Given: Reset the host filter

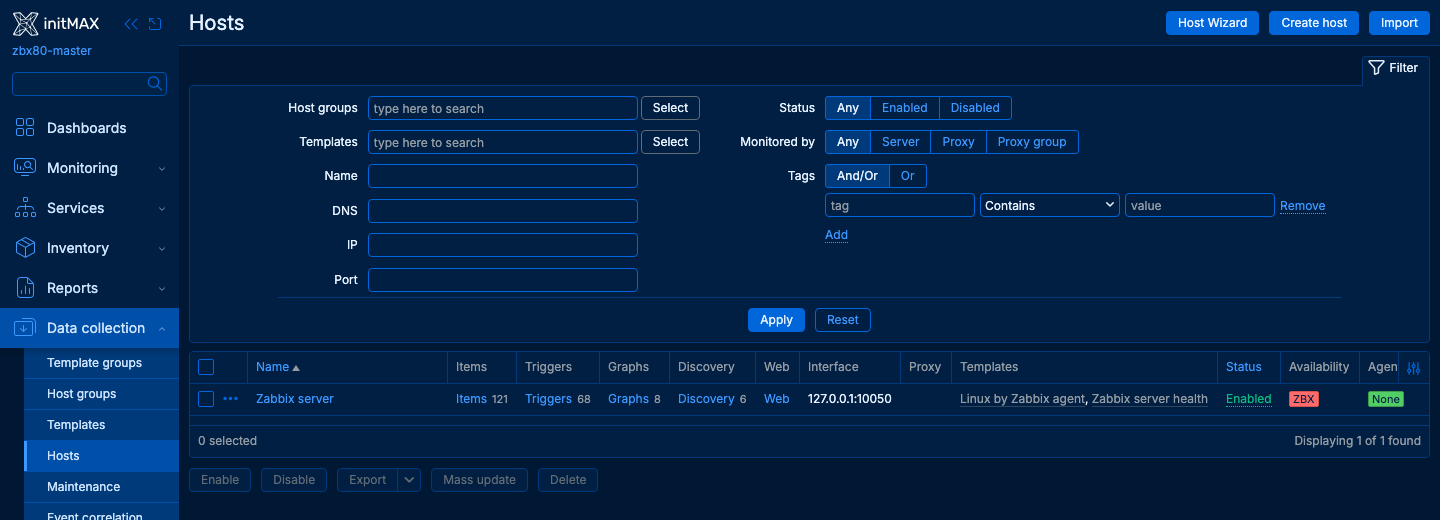Looking at the screenshot, I should coord(843,320).
